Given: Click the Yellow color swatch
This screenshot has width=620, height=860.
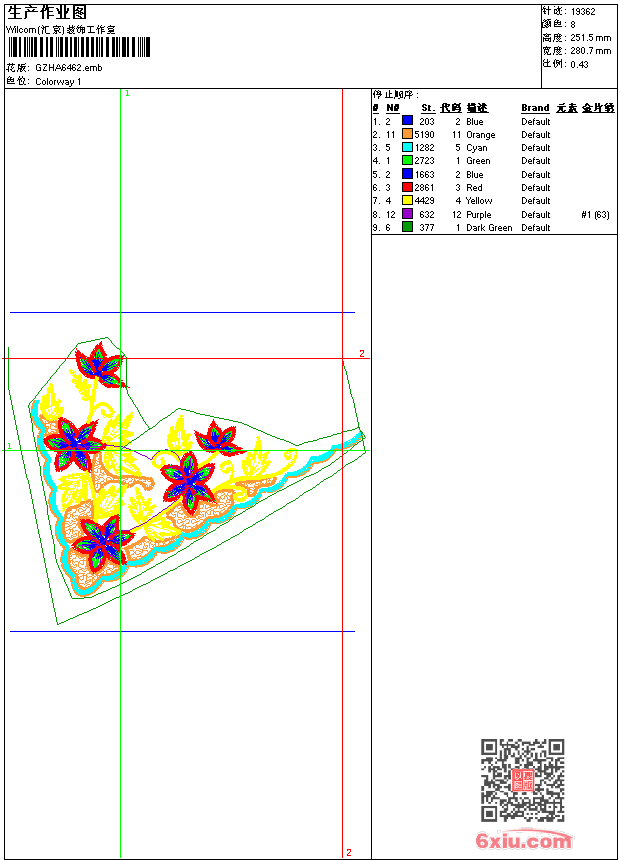Looking at the screenshot, I should click(408, 201).
